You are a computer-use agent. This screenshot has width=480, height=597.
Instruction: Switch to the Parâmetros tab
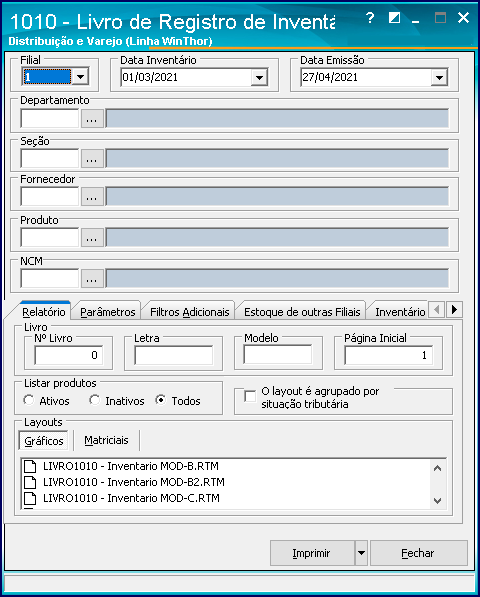tap(108, 312)
